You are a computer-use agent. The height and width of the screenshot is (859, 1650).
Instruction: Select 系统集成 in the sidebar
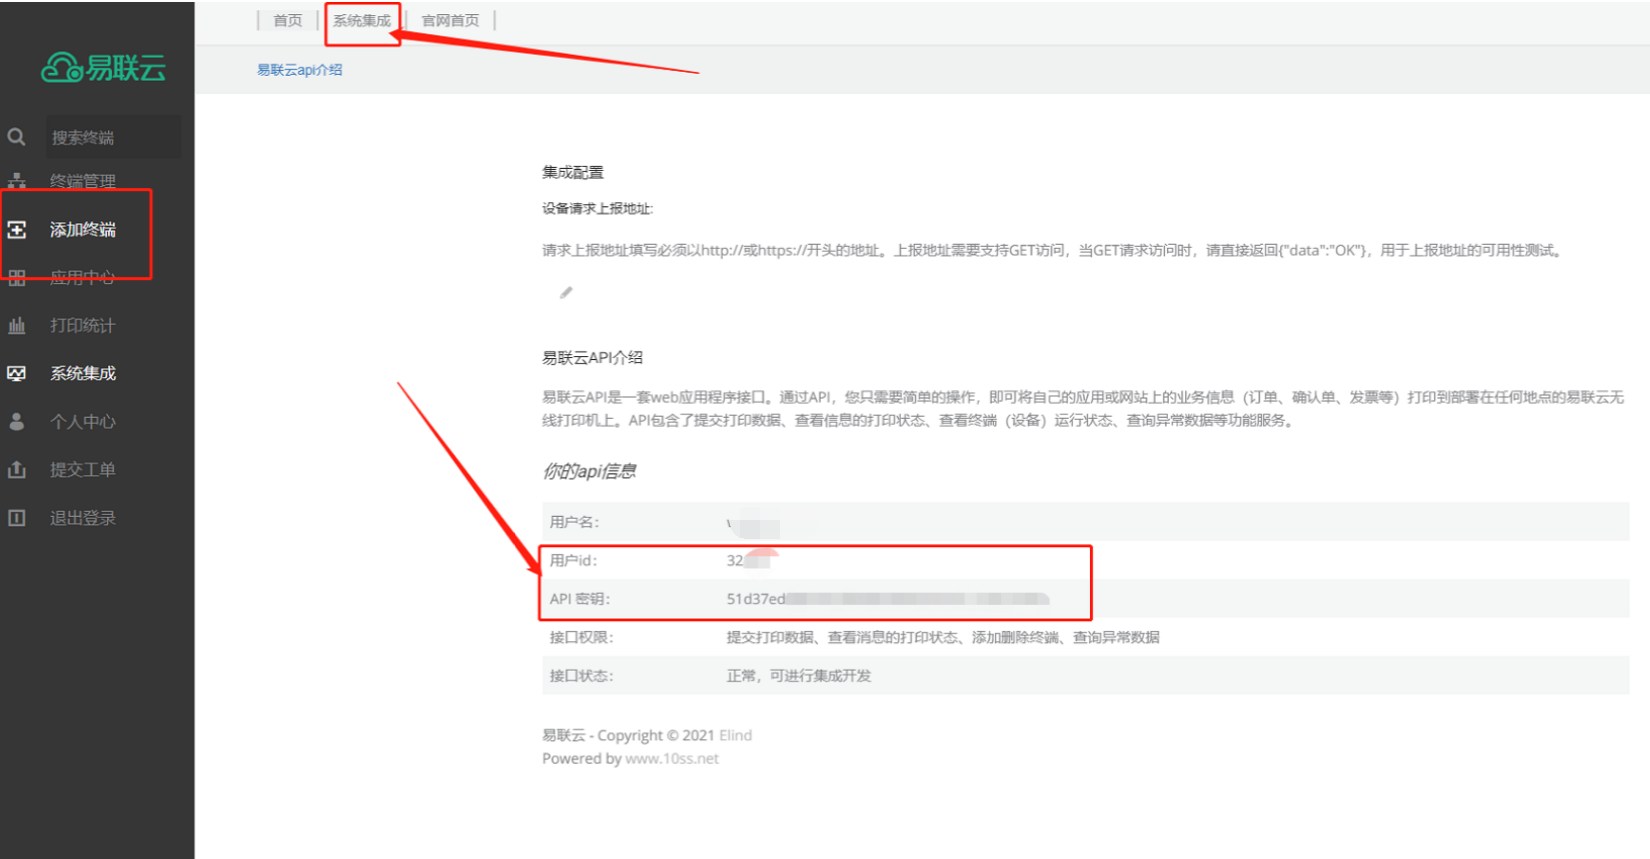(83, 374)
